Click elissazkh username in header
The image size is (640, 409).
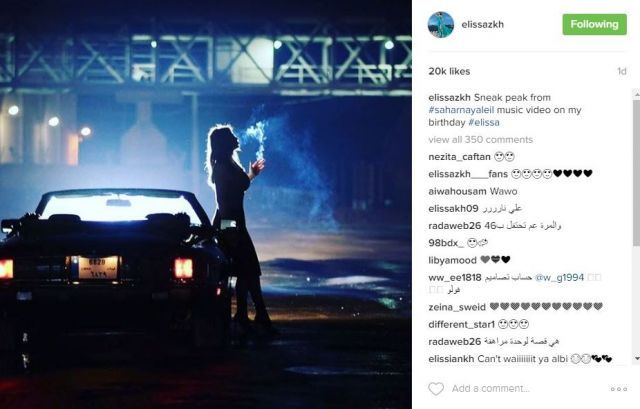[482, 24]
